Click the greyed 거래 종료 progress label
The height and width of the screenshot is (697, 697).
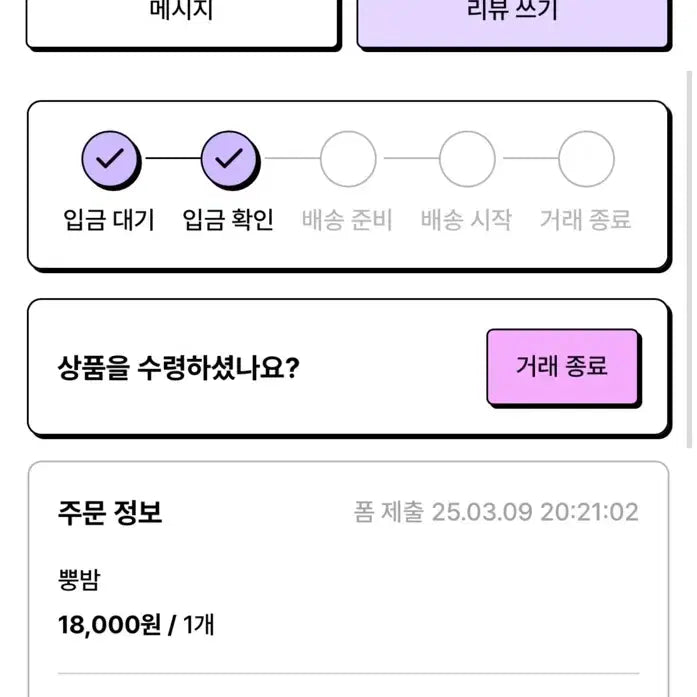(x=586, y=220)
